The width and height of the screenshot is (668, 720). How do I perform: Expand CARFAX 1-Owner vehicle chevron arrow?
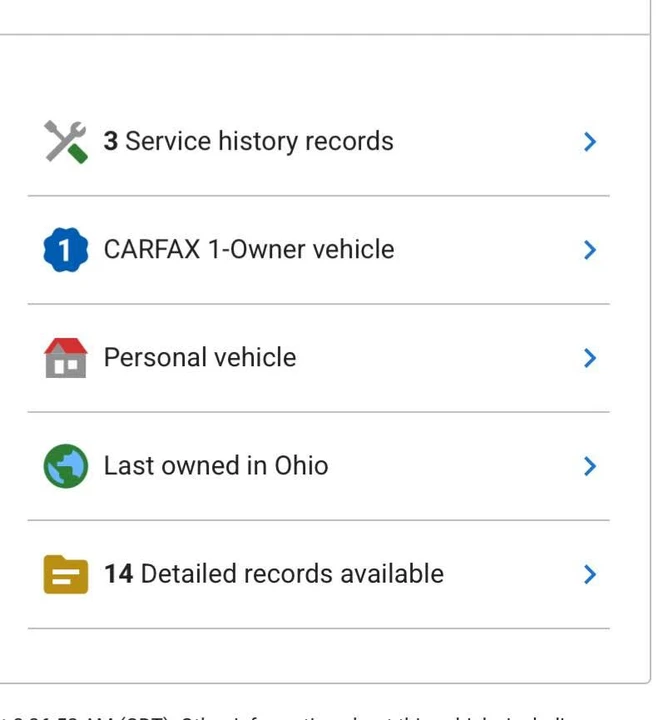pos(590,250)
